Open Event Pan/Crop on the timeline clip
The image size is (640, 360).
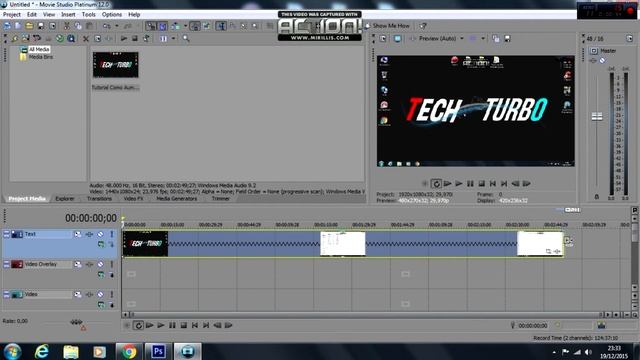coord(548,251)
